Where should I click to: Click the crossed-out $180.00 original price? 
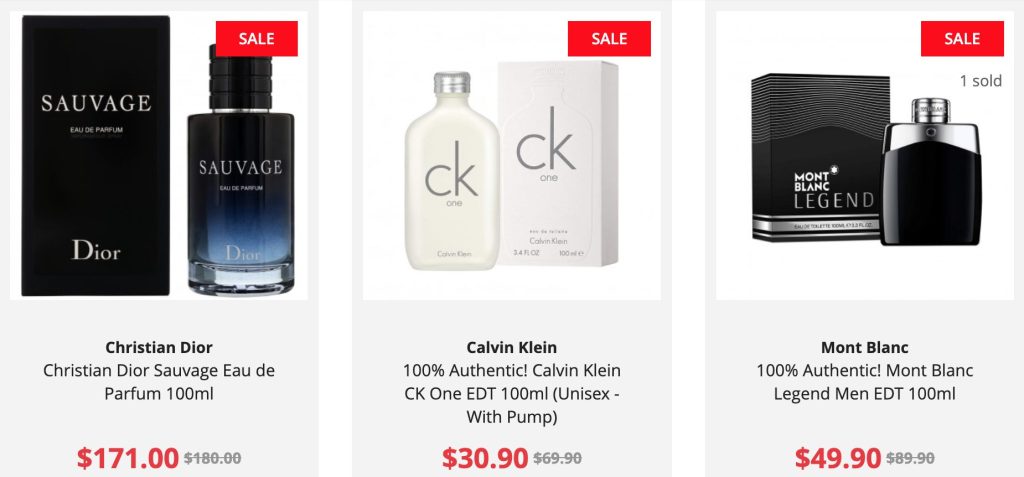(x=212, y=458)
